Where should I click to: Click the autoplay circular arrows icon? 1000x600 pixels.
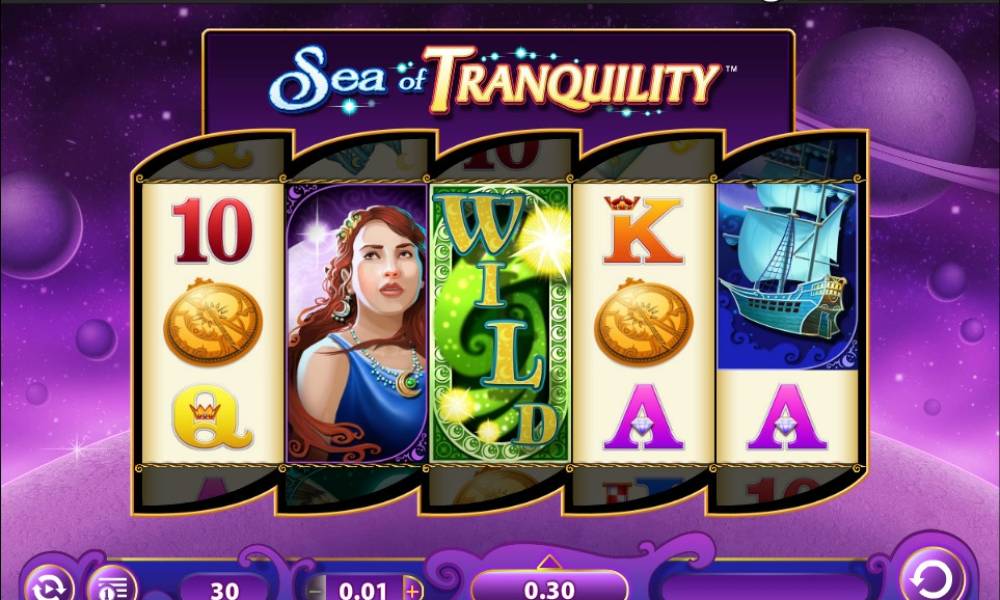tap(49, 587)
